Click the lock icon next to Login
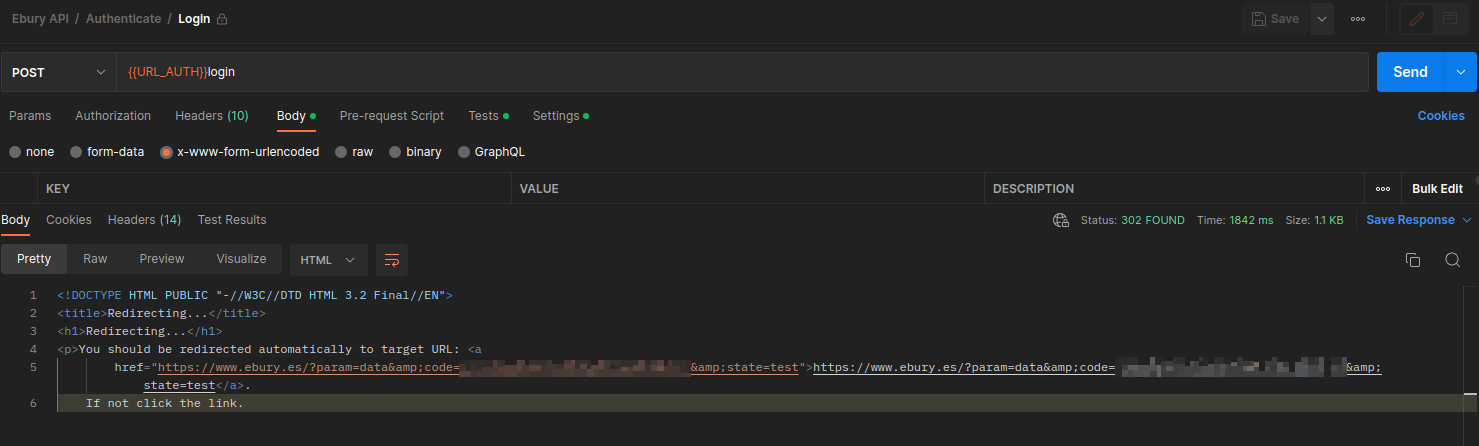The image size is (1479, 446). pyautogui.click(x=222, y=19)
